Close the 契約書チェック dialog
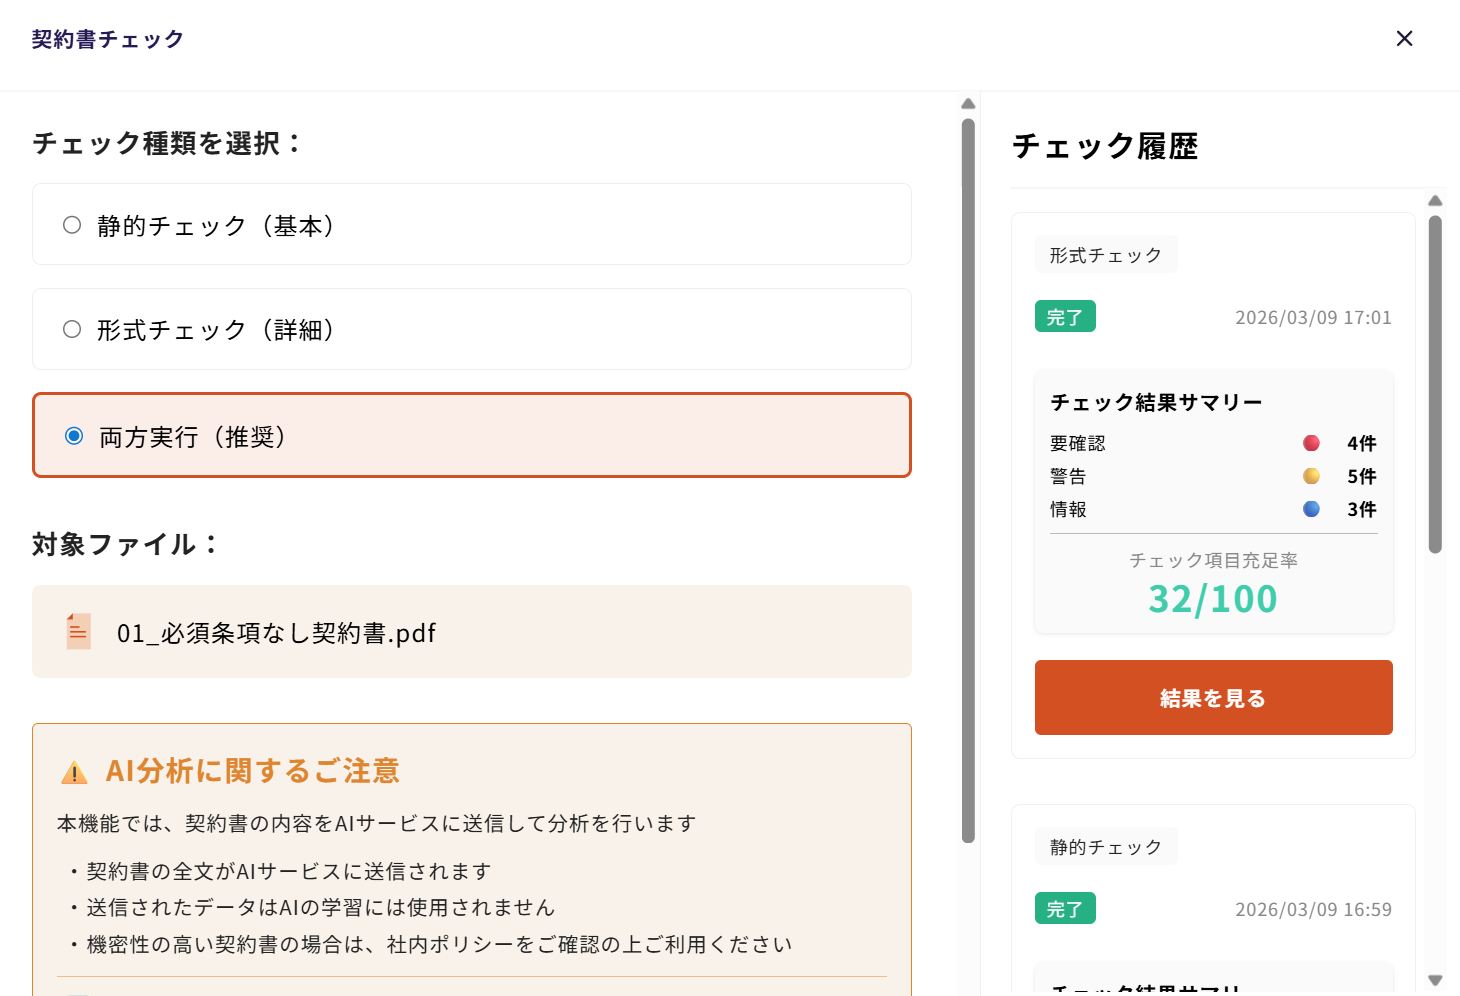 pyautogui.click(x=1404, y=38)
